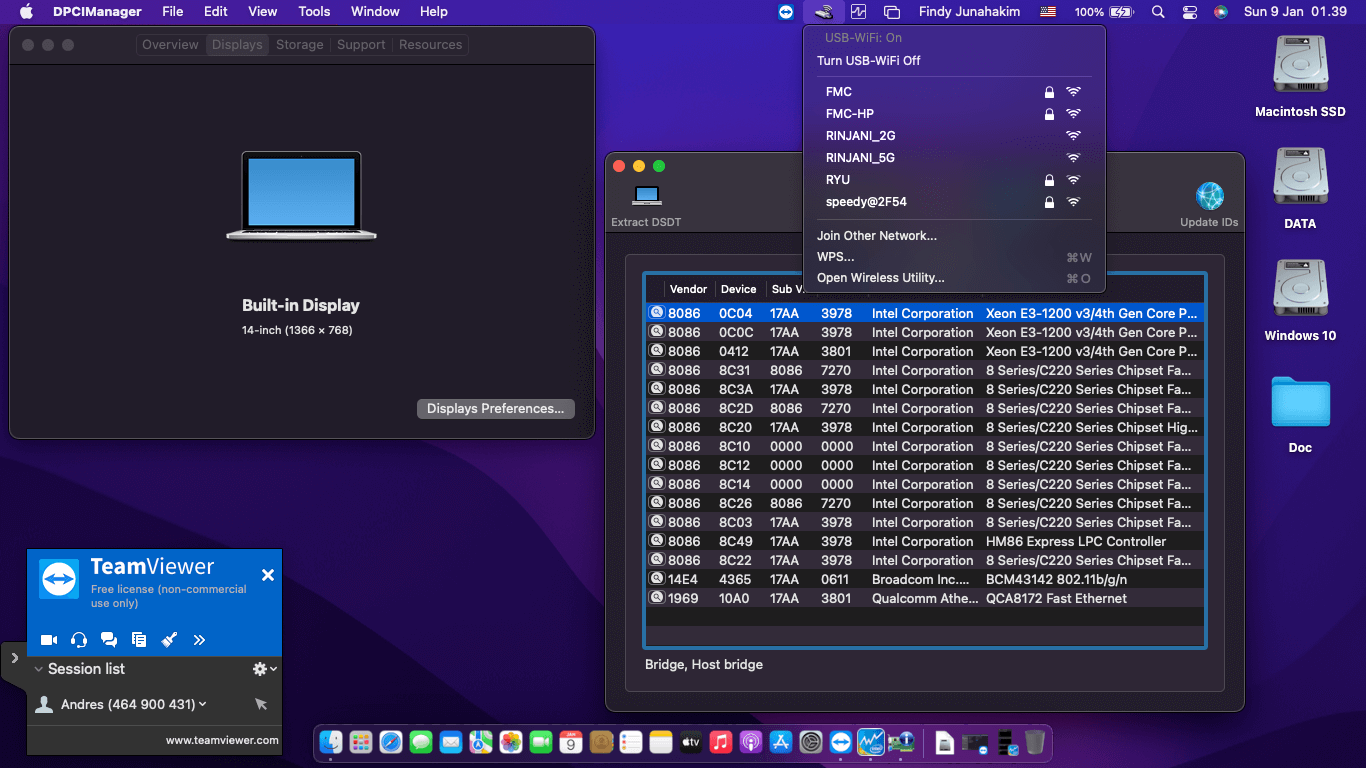Click the Spotlight search menu bar icon

coord(1158,12)
